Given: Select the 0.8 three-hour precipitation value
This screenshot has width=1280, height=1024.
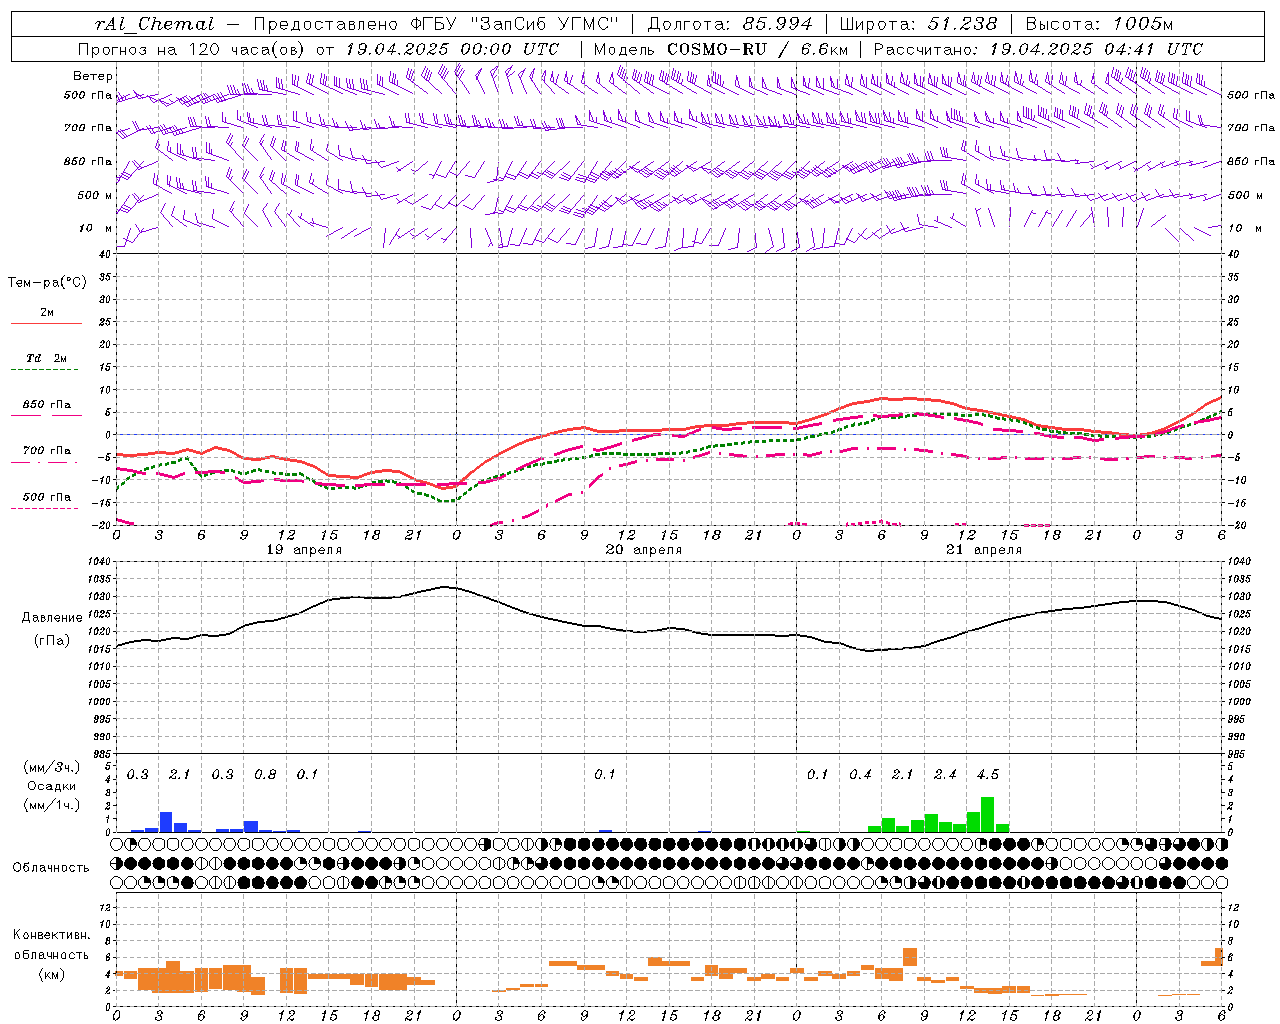Looking at the screenshot, I should 265,775.
